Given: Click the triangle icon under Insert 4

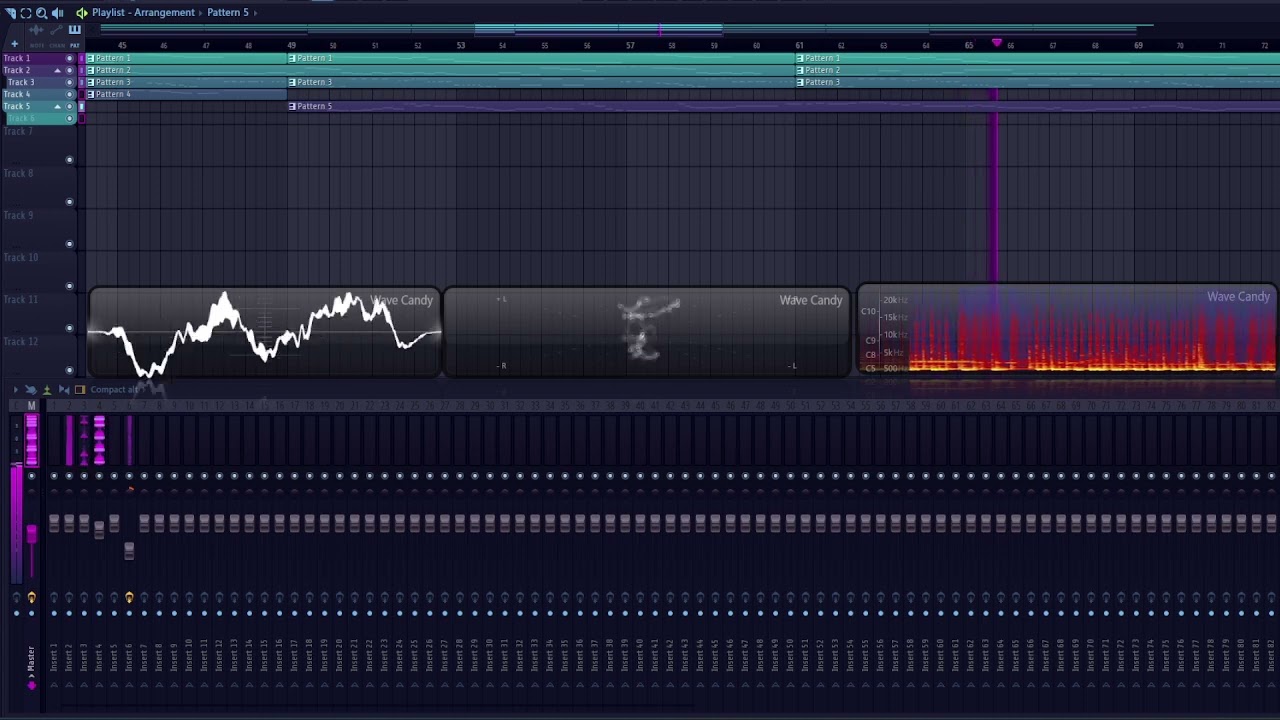Looking at the screenshot, I should (99, 685).
